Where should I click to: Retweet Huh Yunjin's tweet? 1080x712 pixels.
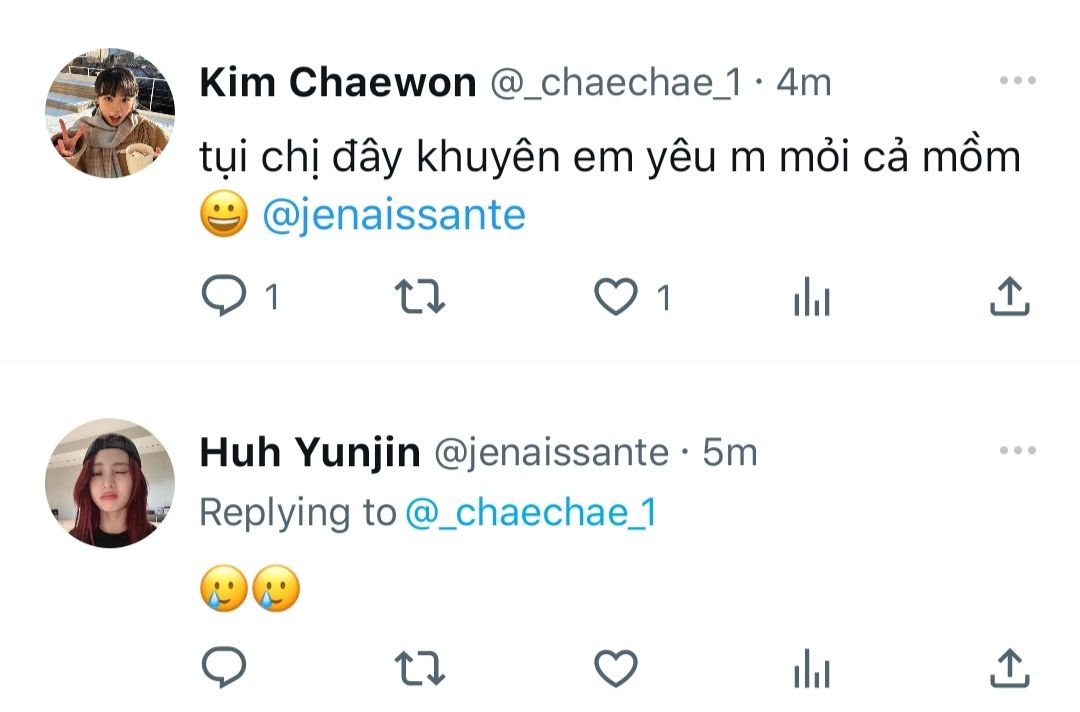(x=420, y=667)
